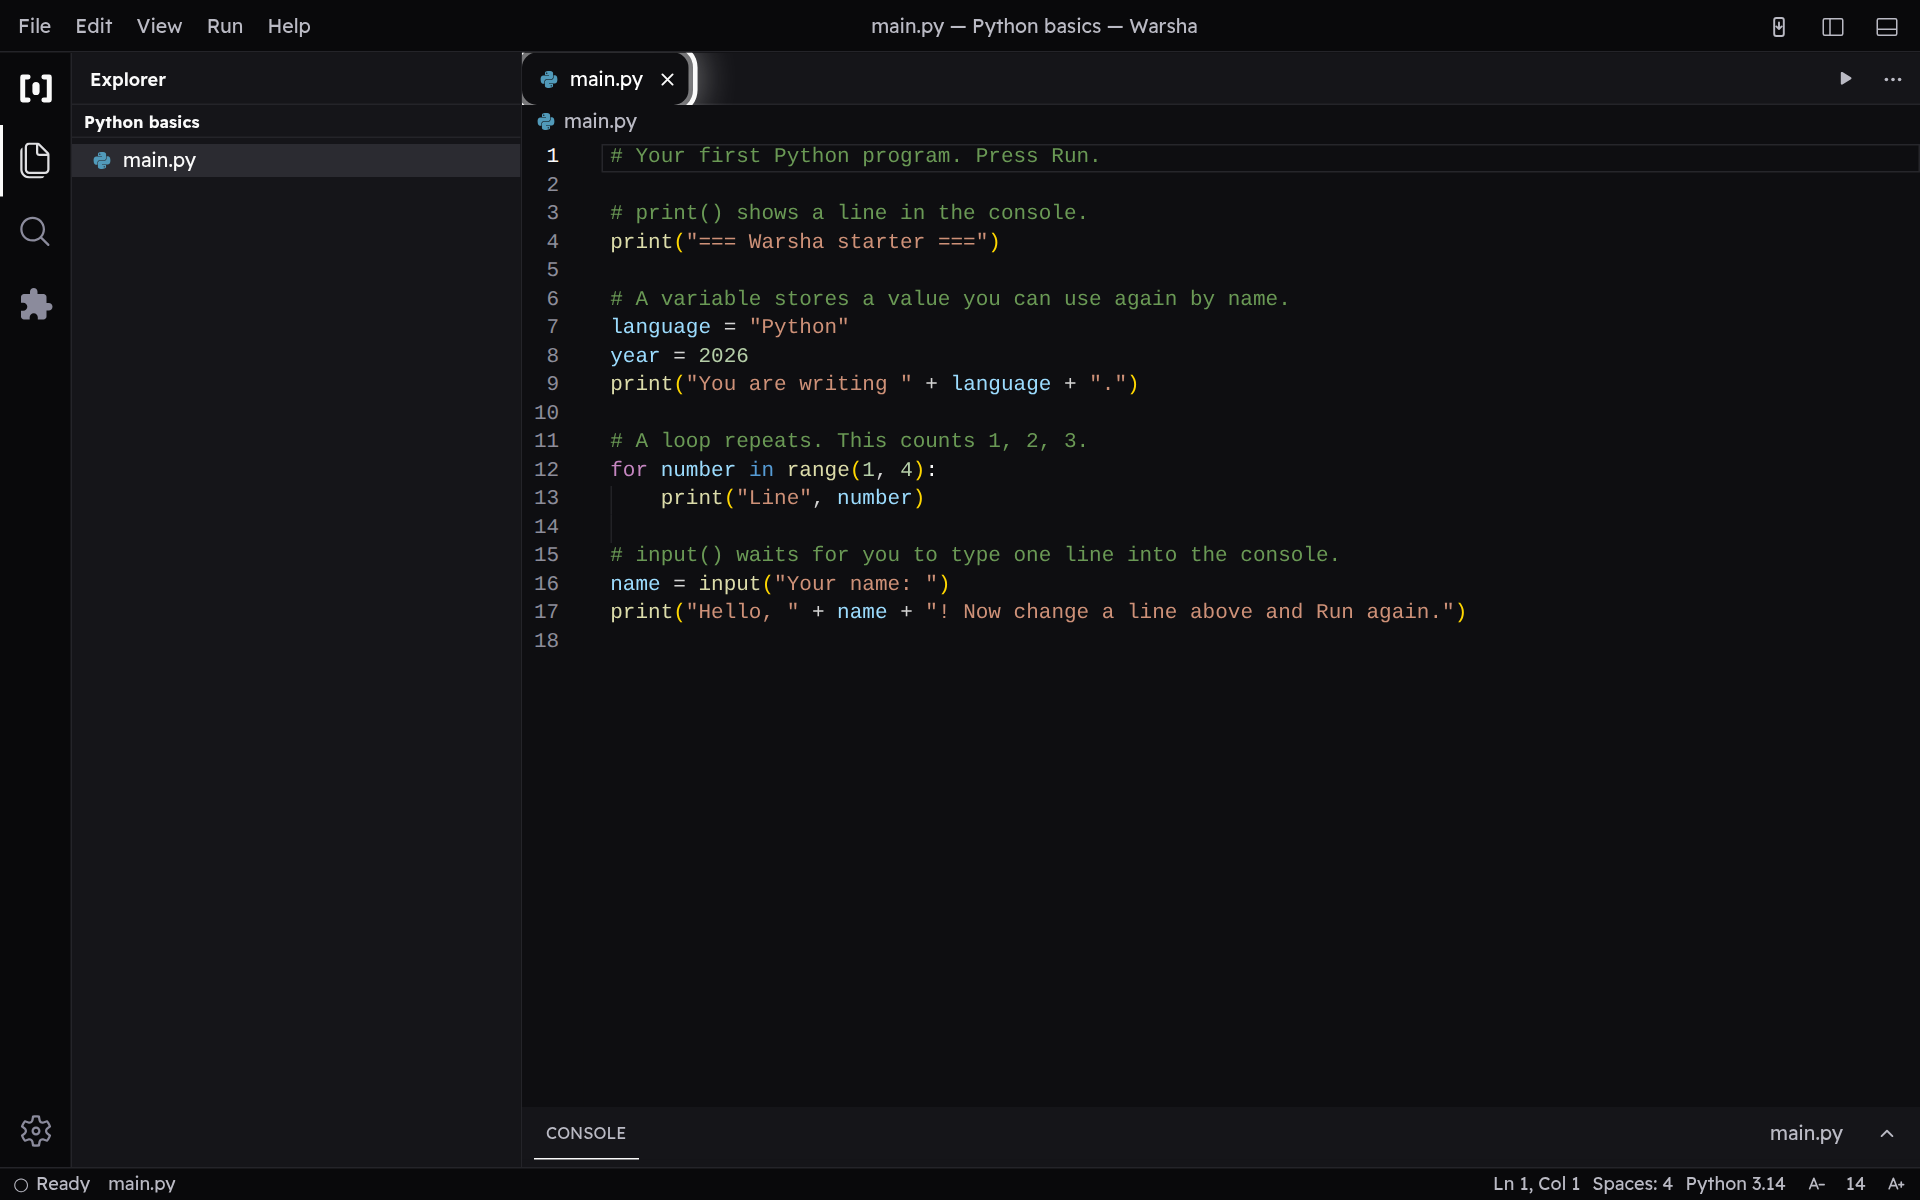Toggle the bottom panel layout icon

[1887, 27]
